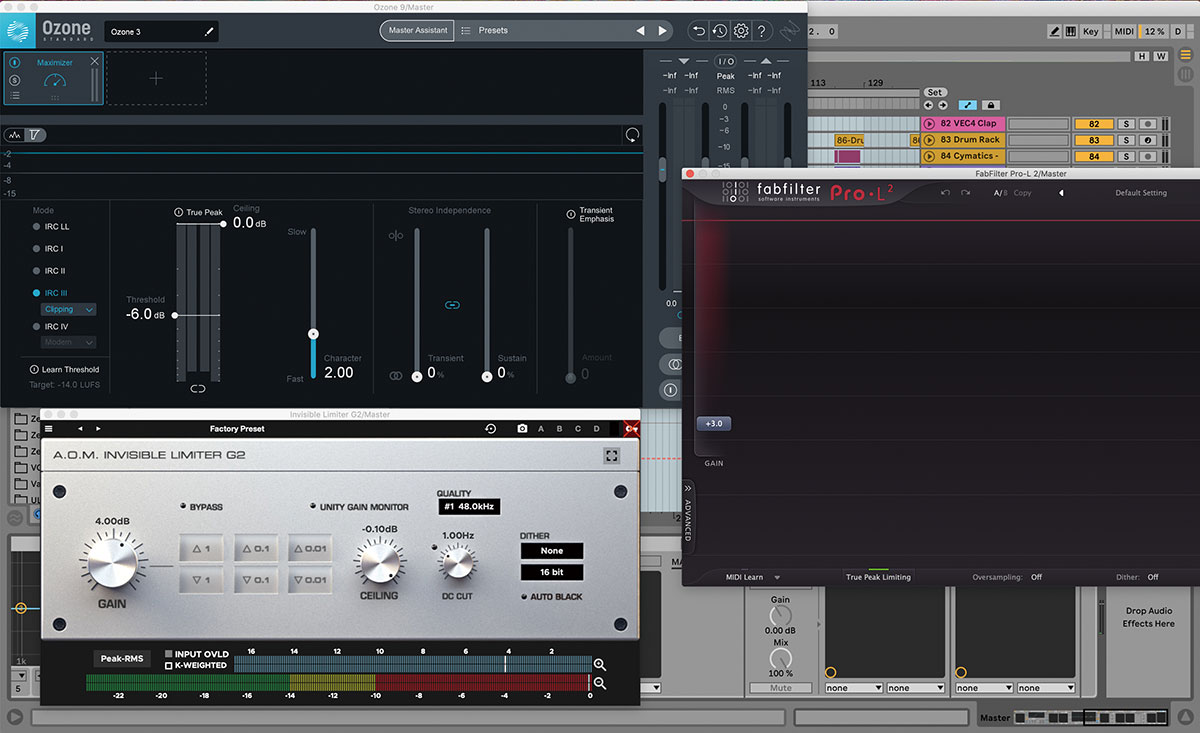This screenshot has width=1200, height=733.
Task: Switch to the Ozone gain reduction trace view
Action: pyautogui.click(x=34, y=135)
